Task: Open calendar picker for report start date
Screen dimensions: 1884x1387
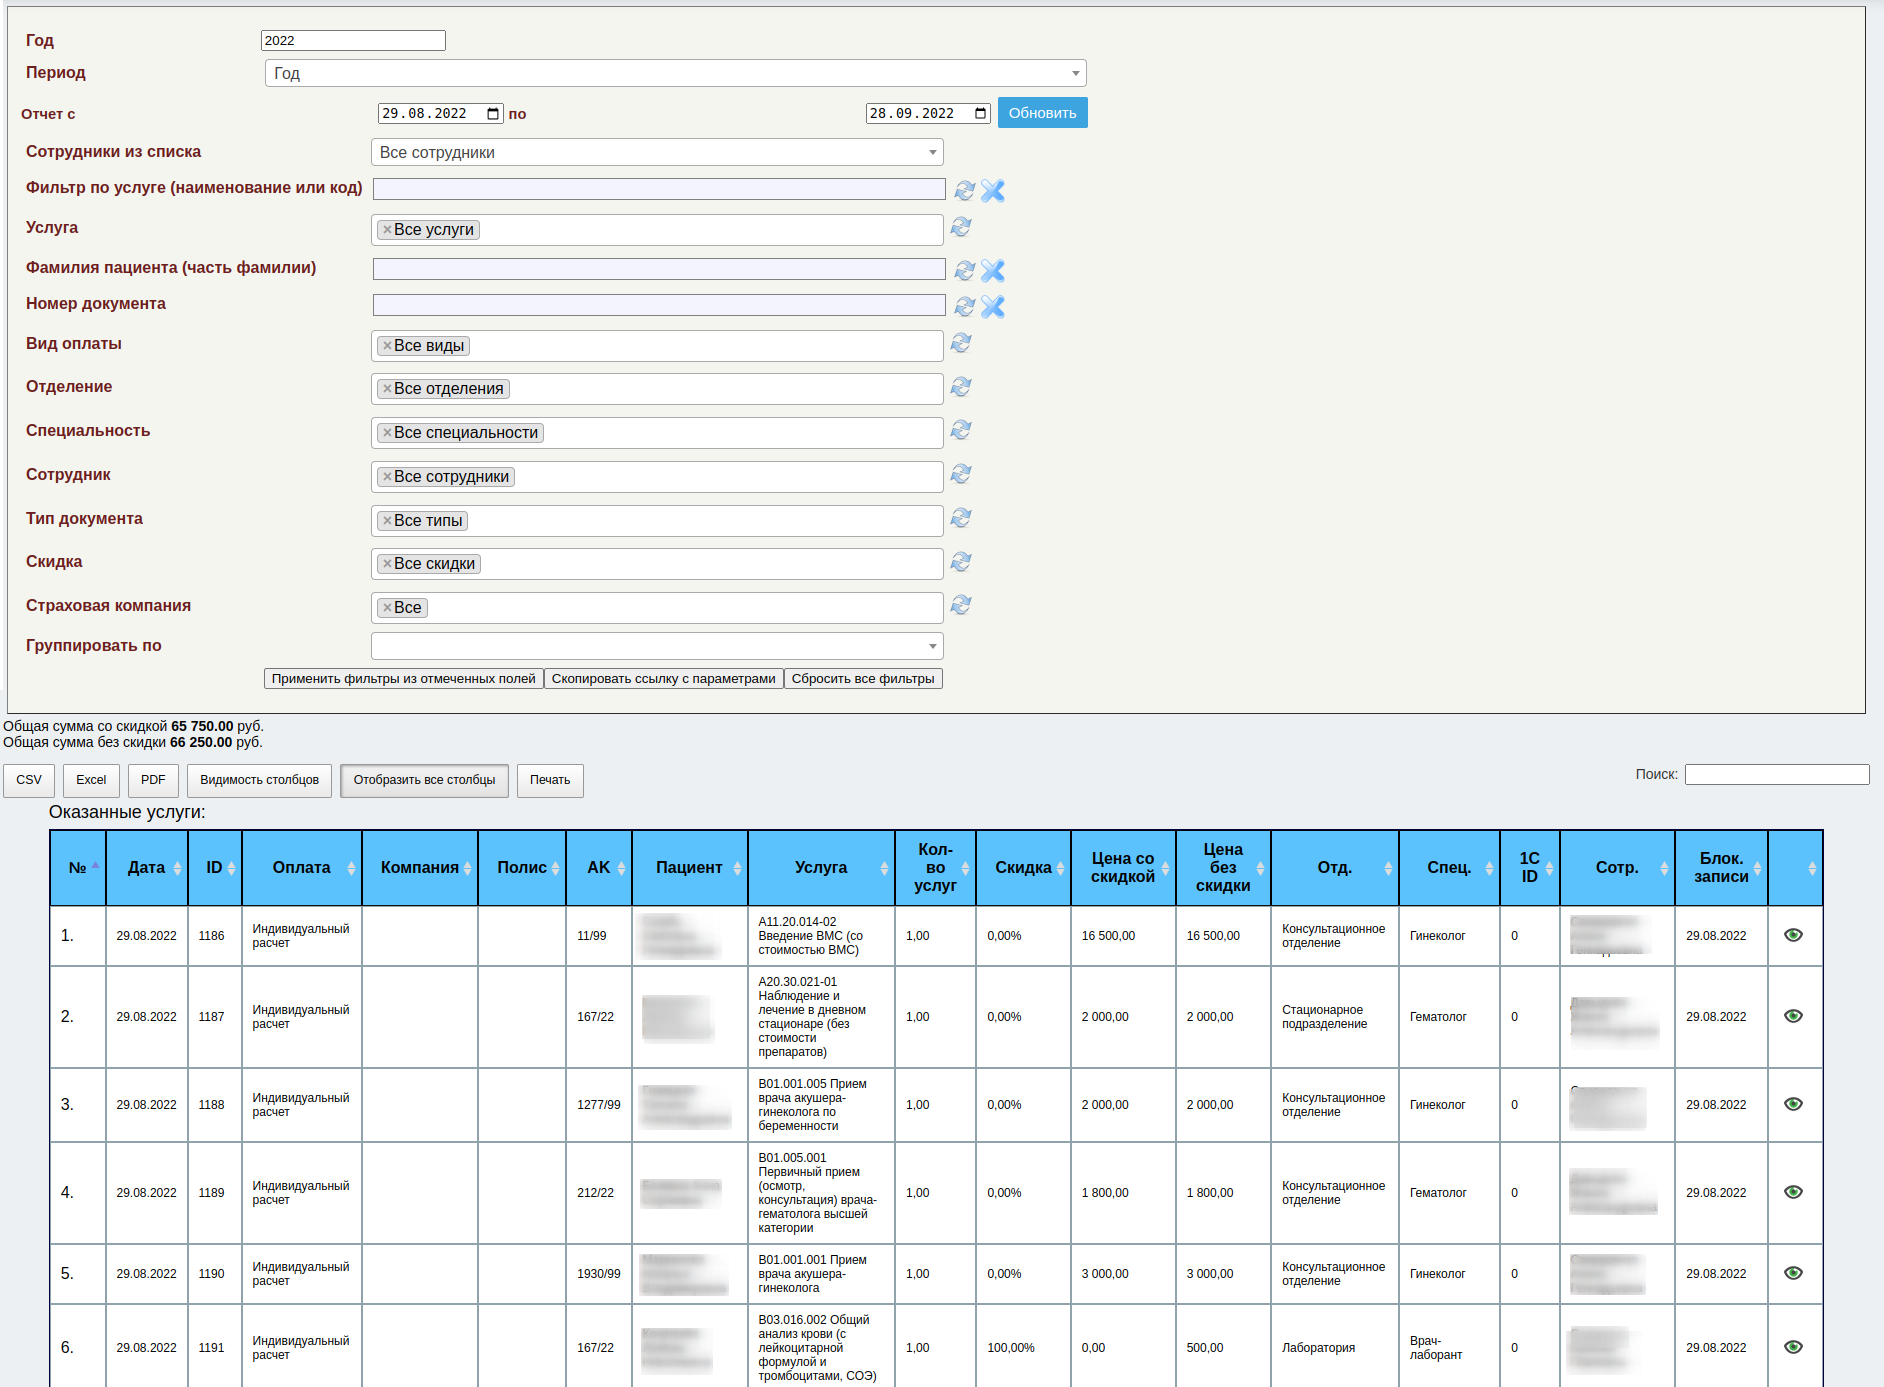Action: click(x=493, y=114)
